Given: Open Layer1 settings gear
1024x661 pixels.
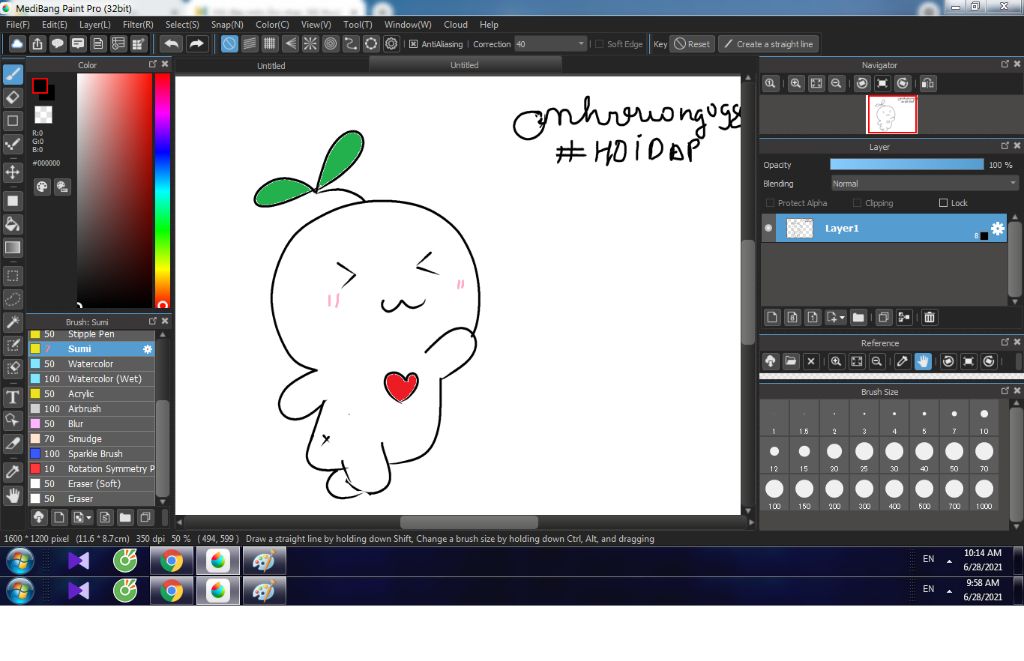Looking at the screenshot, I should click(997, 229).
